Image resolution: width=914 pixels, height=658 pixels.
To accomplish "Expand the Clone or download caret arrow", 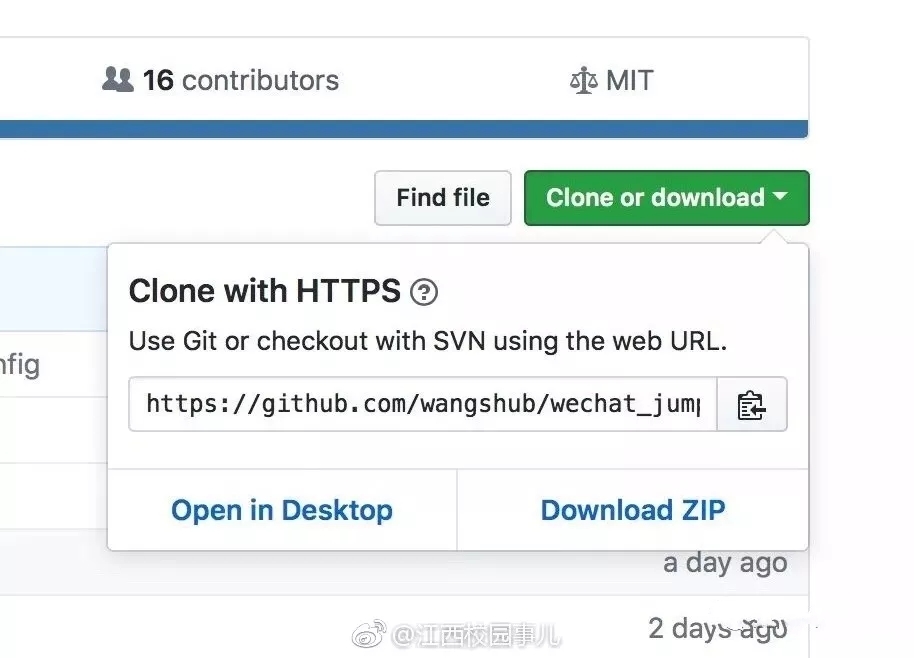I will pyautogui.click(x=780, y=196).
